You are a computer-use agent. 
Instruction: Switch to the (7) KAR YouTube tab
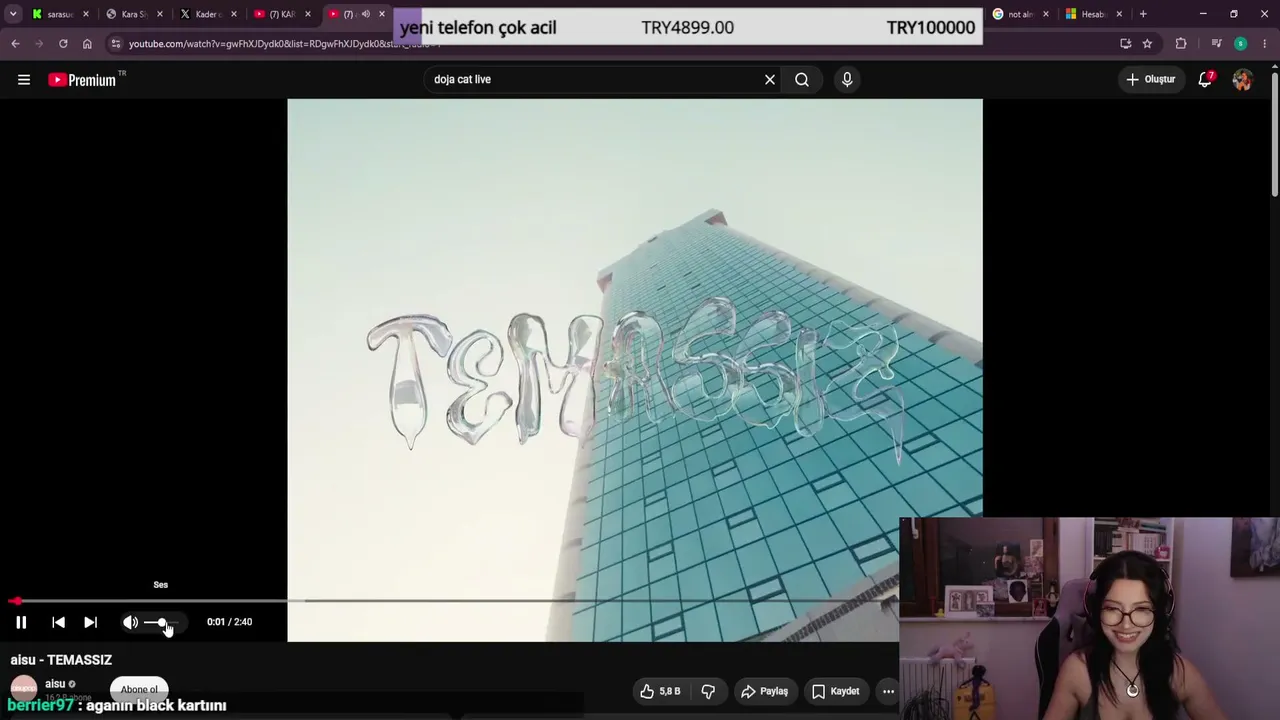[281, 14]
